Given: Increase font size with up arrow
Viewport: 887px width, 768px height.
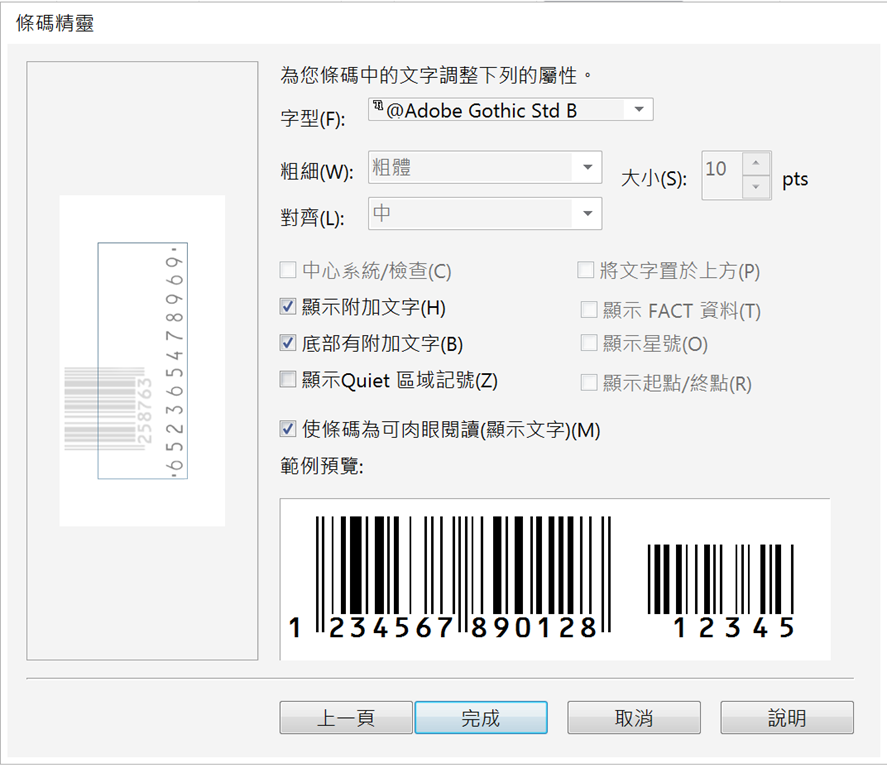Looking at the screenshot, I should (756, 163).
